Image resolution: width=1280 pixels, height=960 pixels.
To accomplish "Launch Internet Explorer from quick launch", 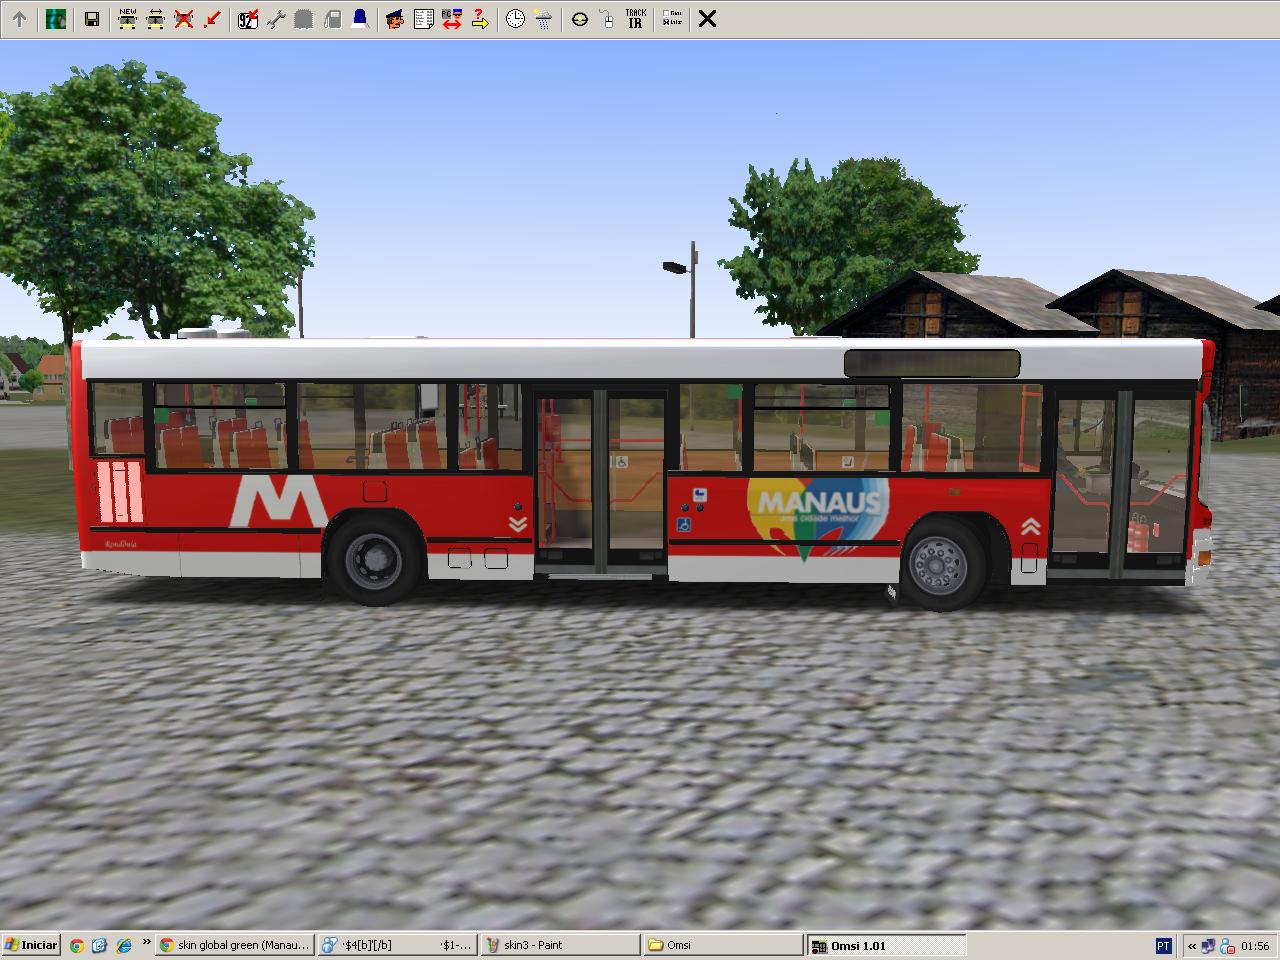I will [x=124, y=945].
